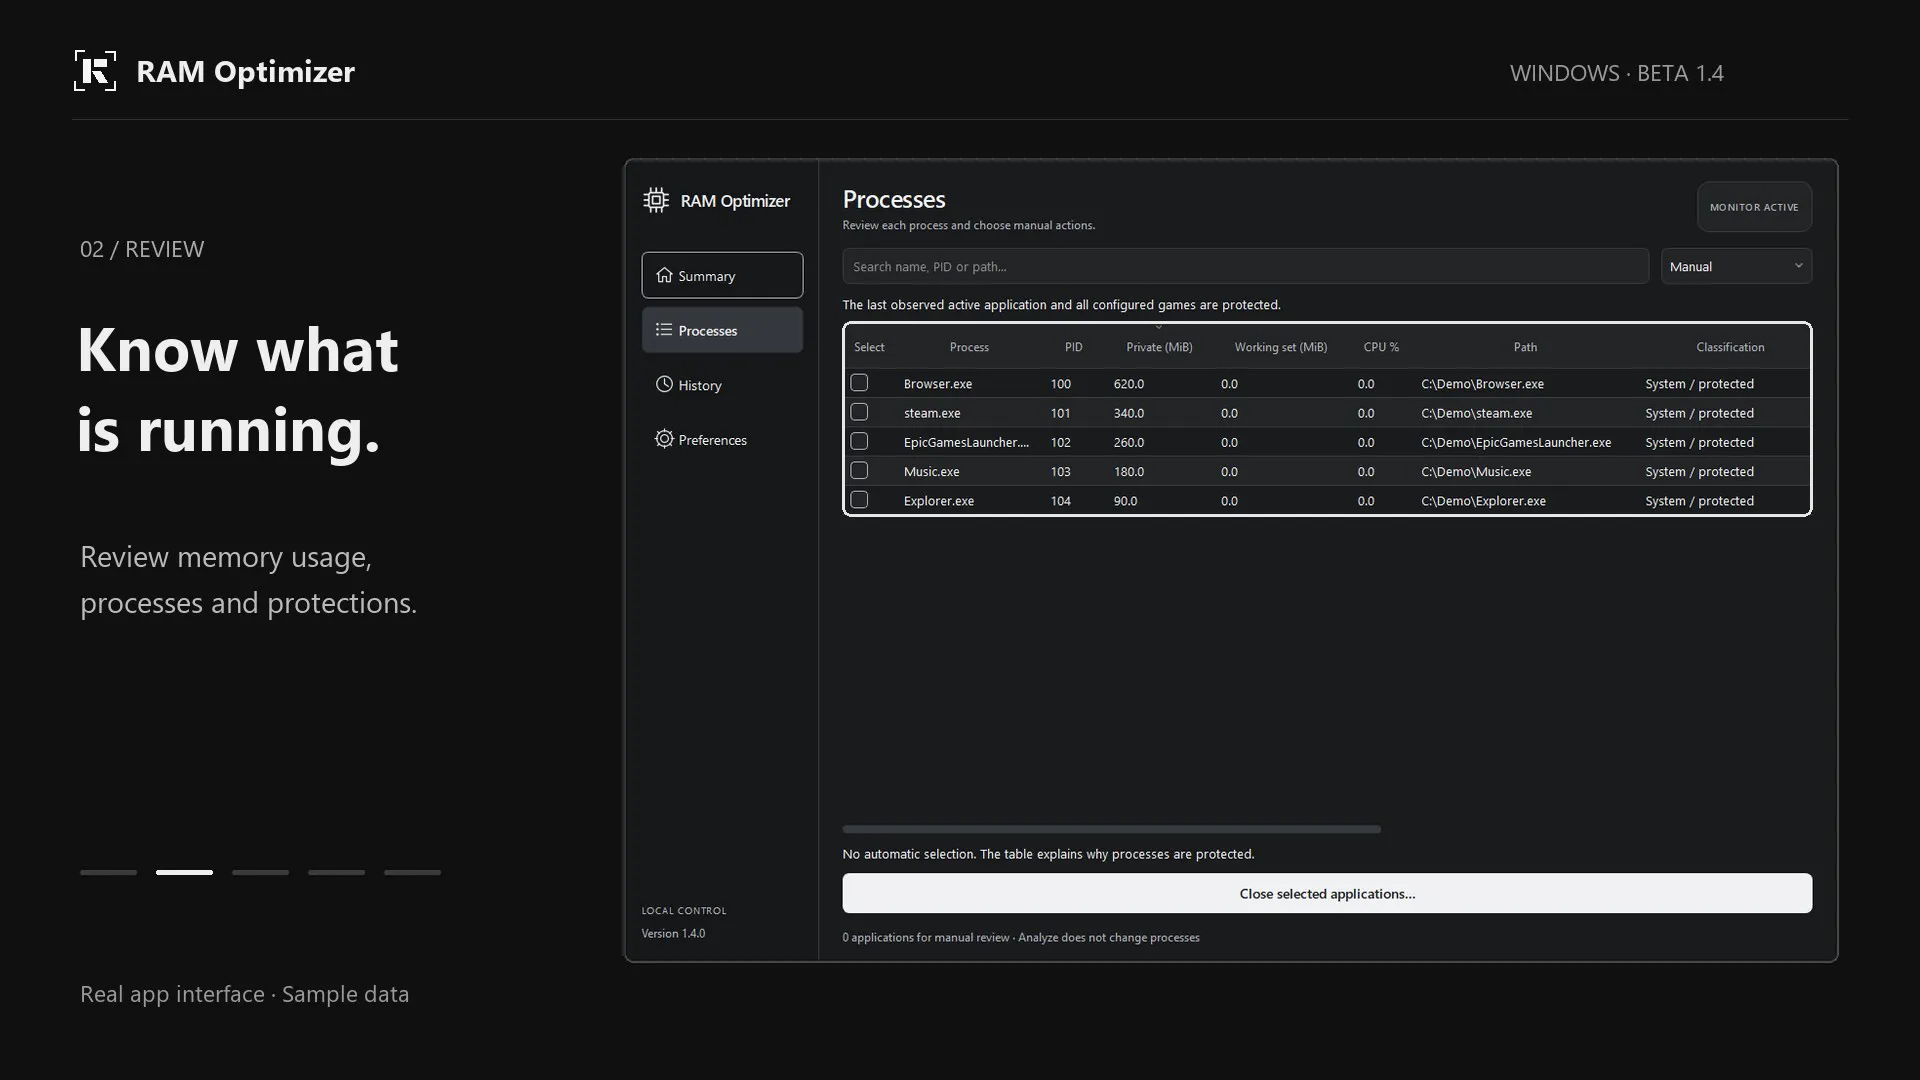Enable the Explorer.exe checkbox
Screen dimensions: 1920x1080
859,499
